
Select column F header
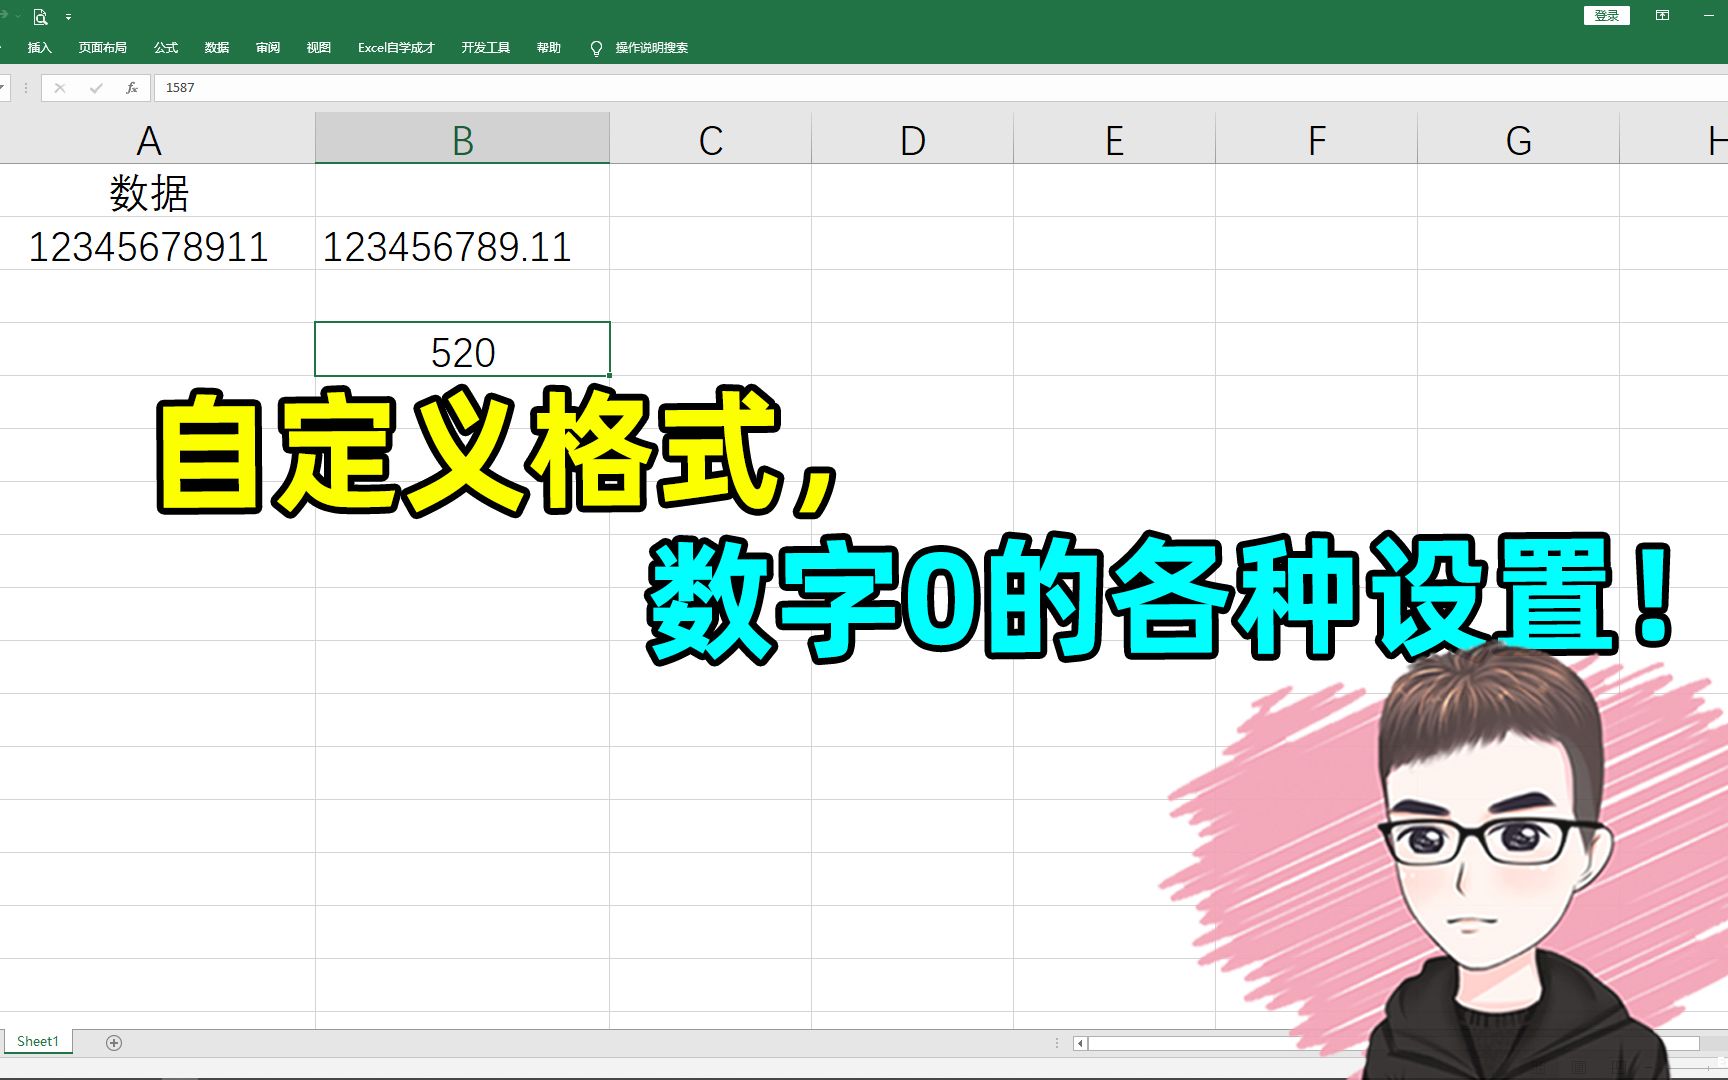(x=1317, y=140)
